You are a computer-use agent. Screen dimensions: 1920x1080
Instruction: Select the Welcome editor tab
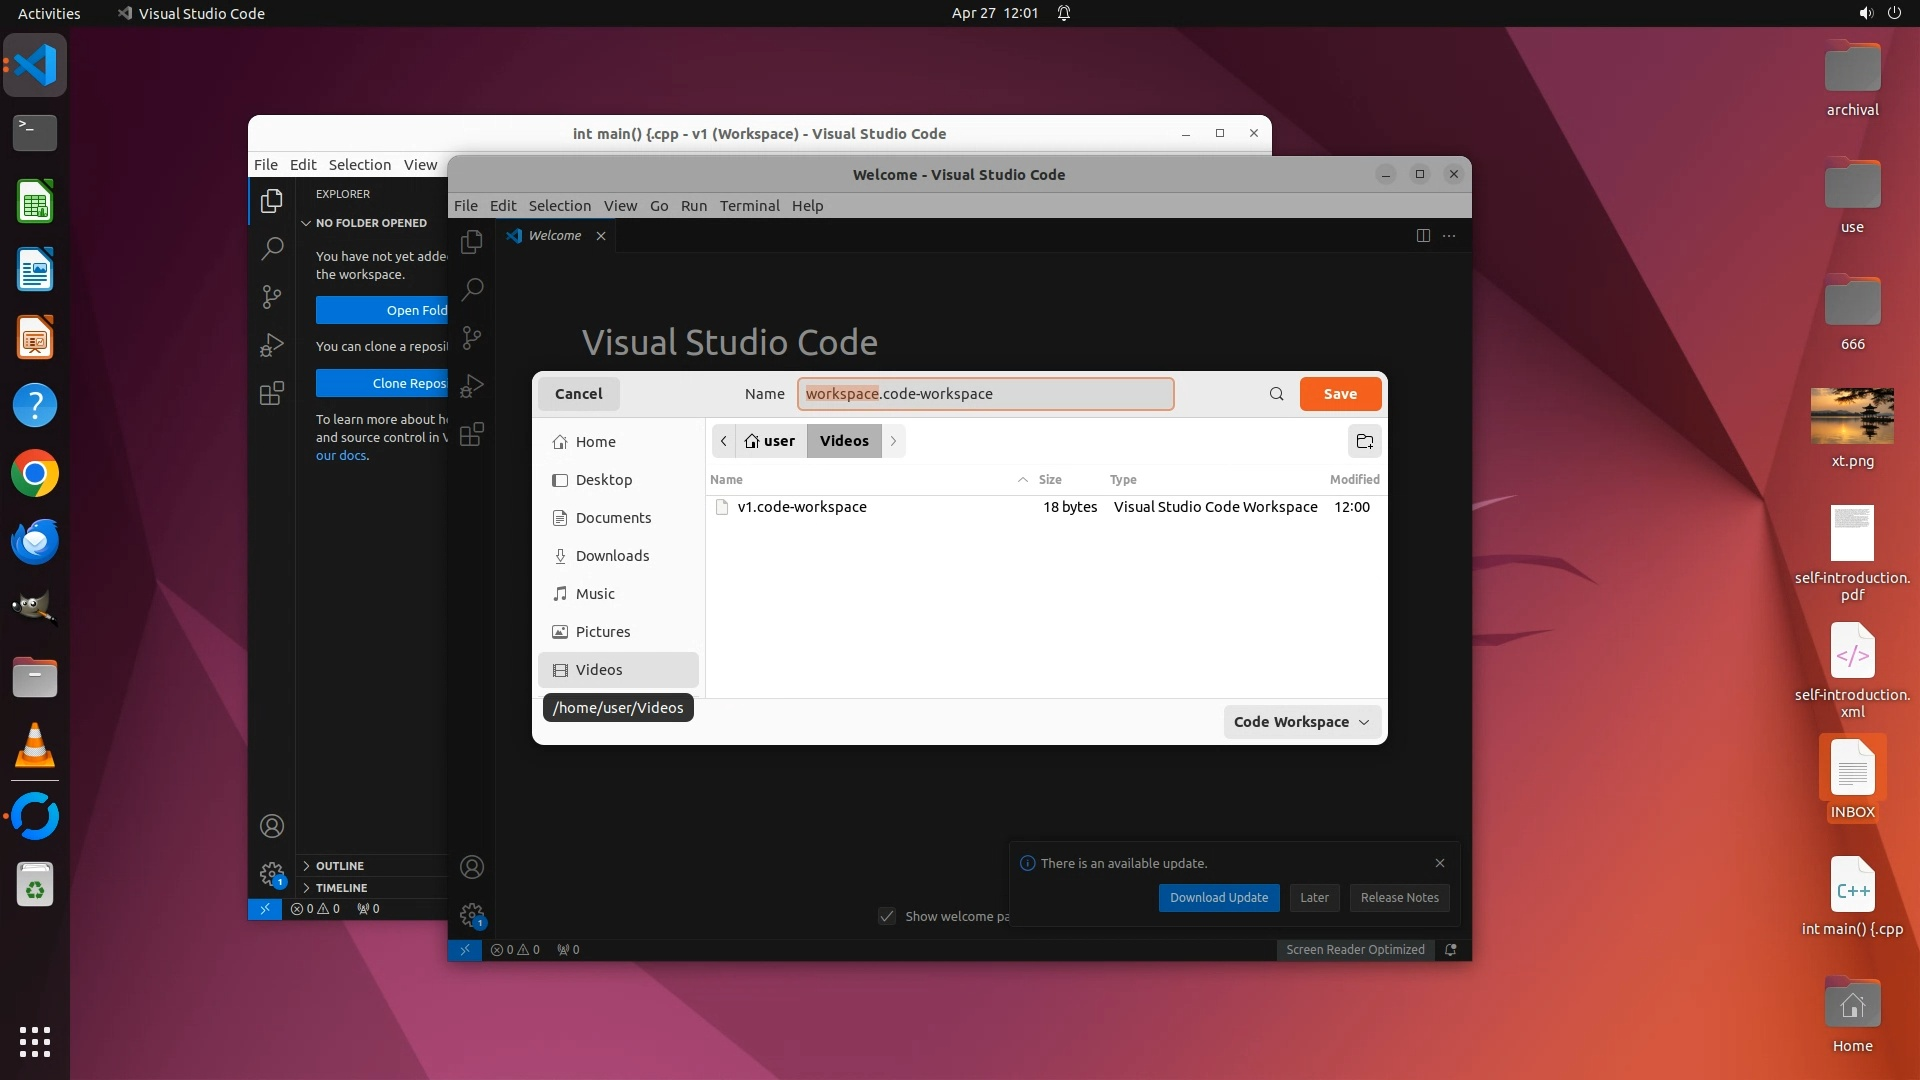pyautogui.click(x=554, y=236)
